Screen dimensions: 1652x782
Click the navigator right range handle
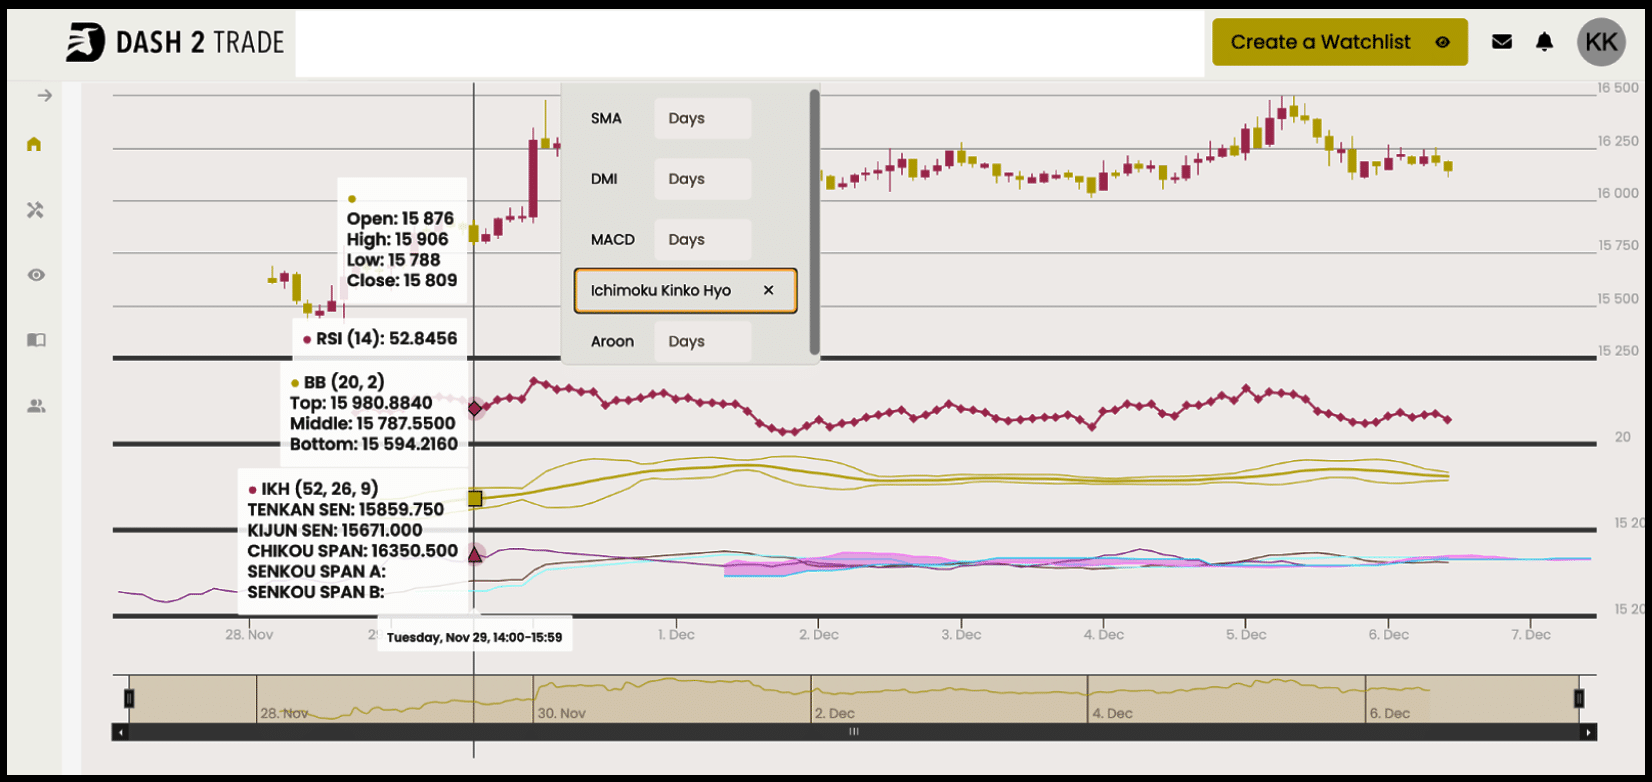(1579, 698)
